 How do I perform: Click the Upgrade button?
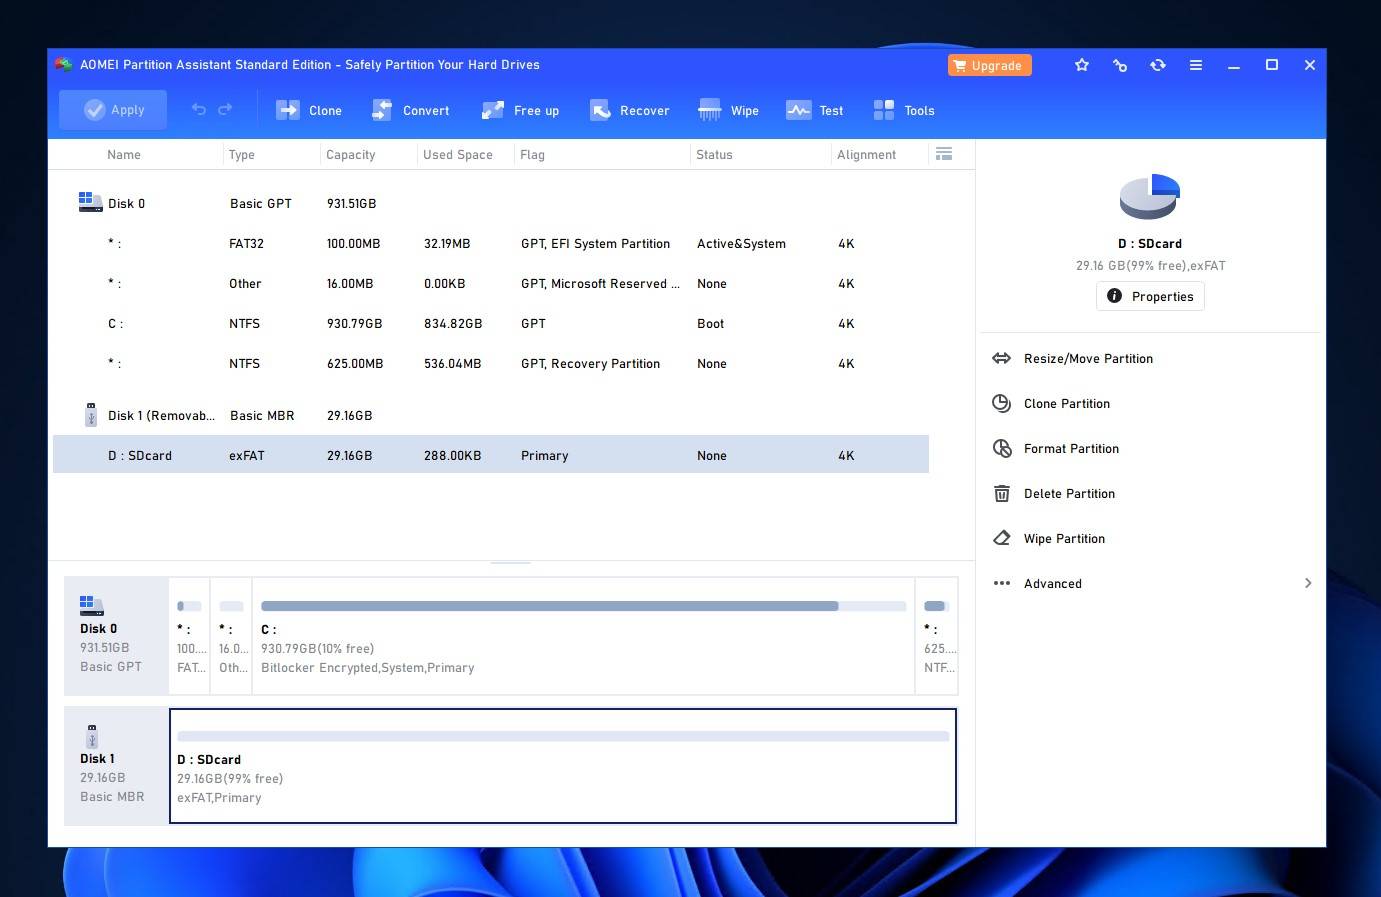click(x=989, y=65)
